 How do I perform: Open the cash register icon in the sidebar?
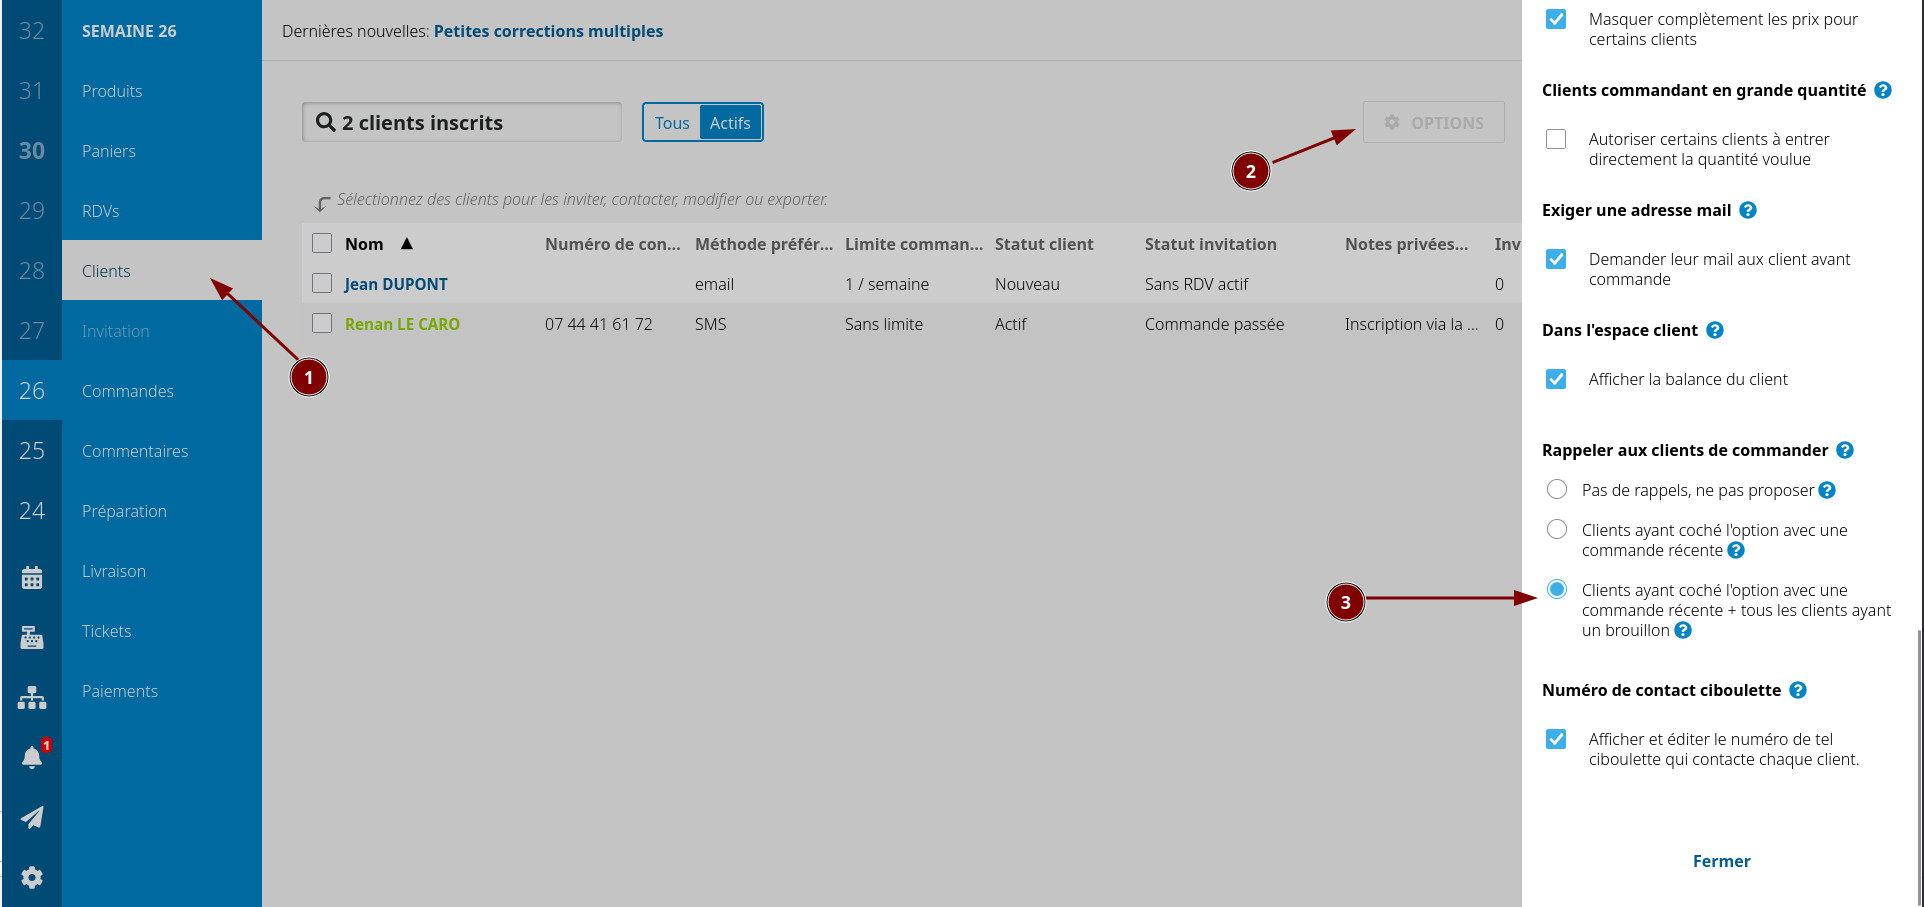coord(32,637)
